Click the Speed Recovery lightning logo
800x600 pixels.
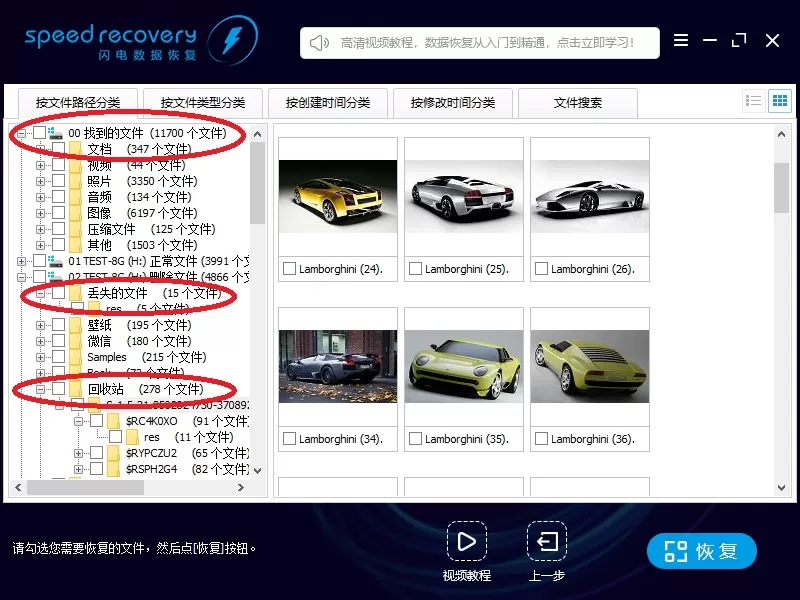(x=232, y=40)
